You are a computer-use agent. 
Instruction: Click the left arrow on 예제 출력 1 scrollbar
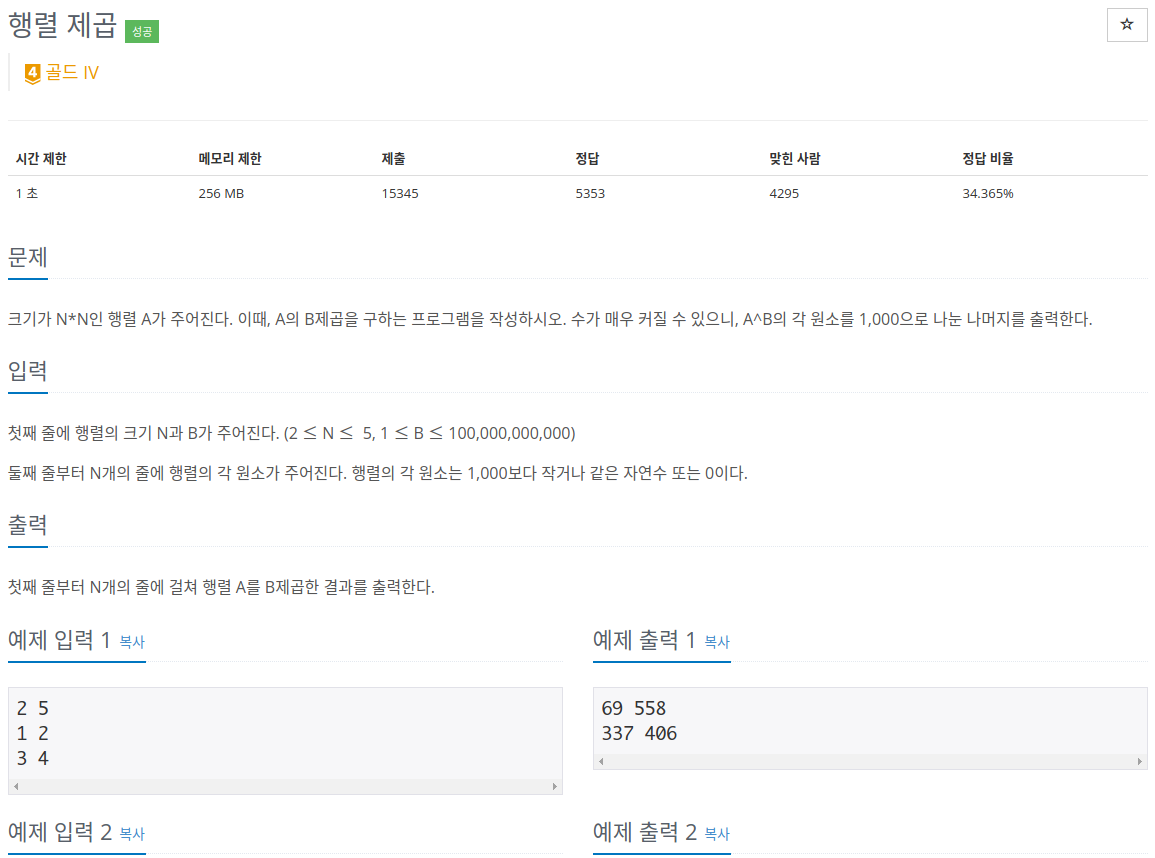600,763
